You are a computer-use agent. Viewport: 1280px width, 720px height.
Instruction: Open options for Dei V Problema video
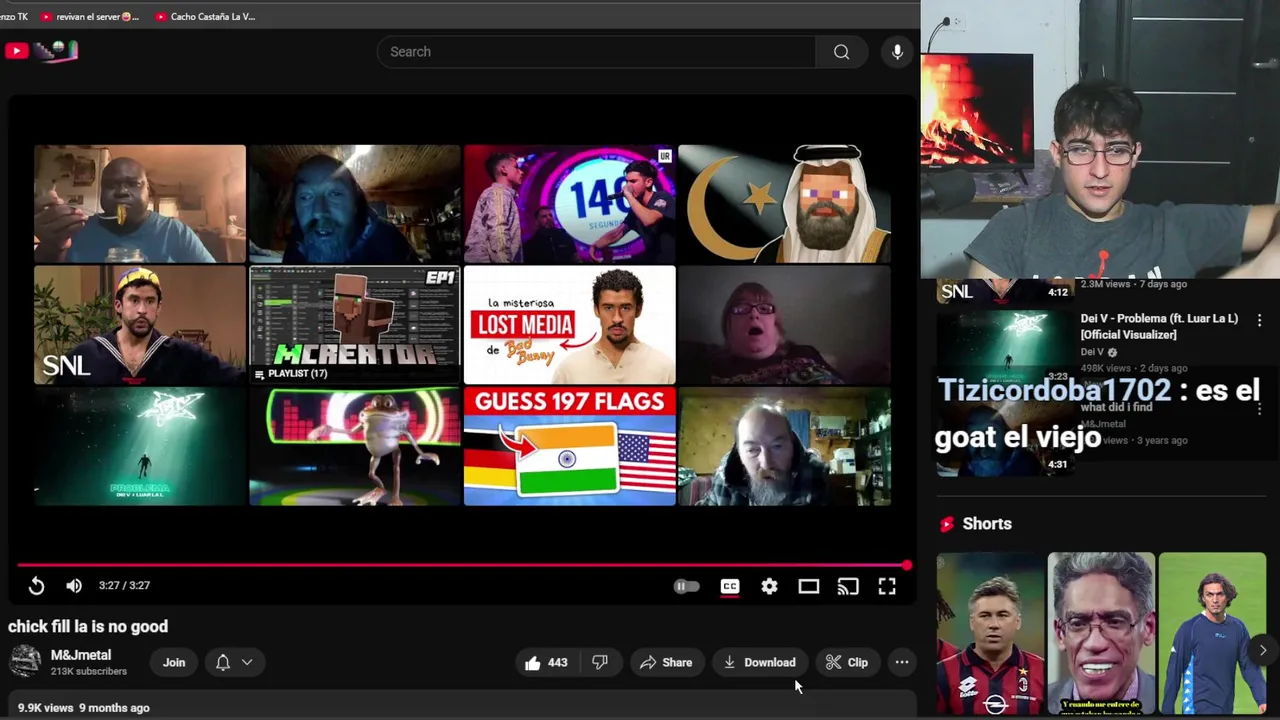coord(1259,320)
